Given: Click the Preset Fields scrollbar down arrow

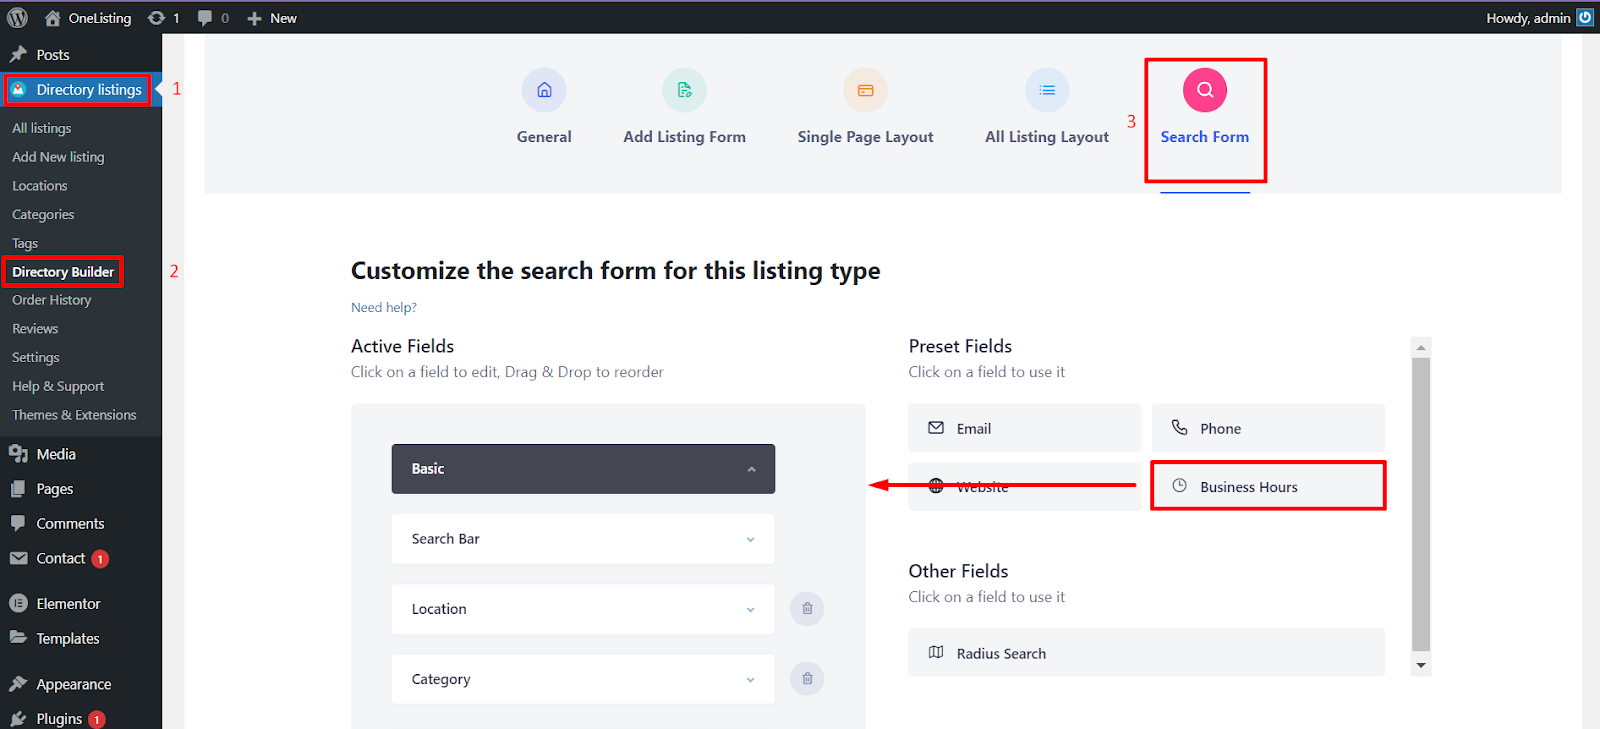Looking at the screenshot, I should 1421,665.
